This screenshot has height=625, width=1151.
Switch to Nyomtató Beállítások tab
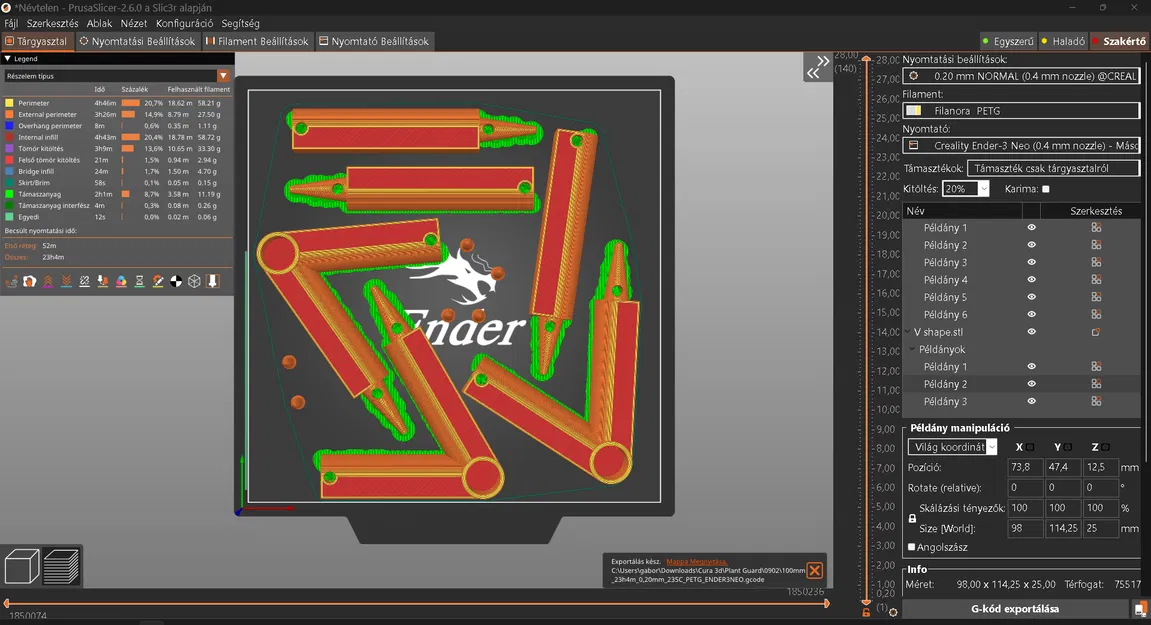tap(374, 41)
